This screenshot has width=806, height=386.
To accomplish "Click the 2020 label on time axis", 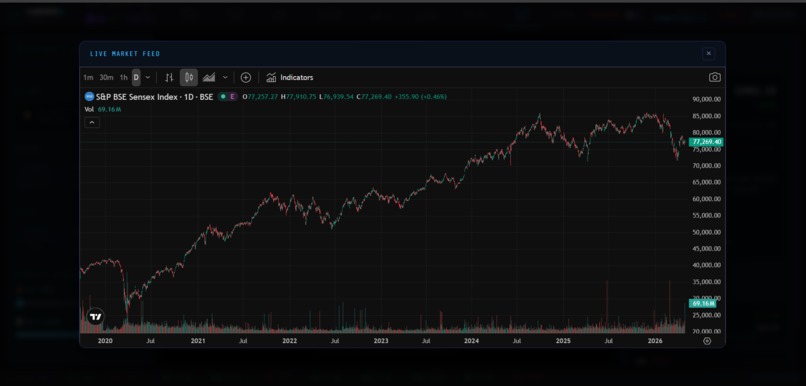I will [x=105, y=341].
